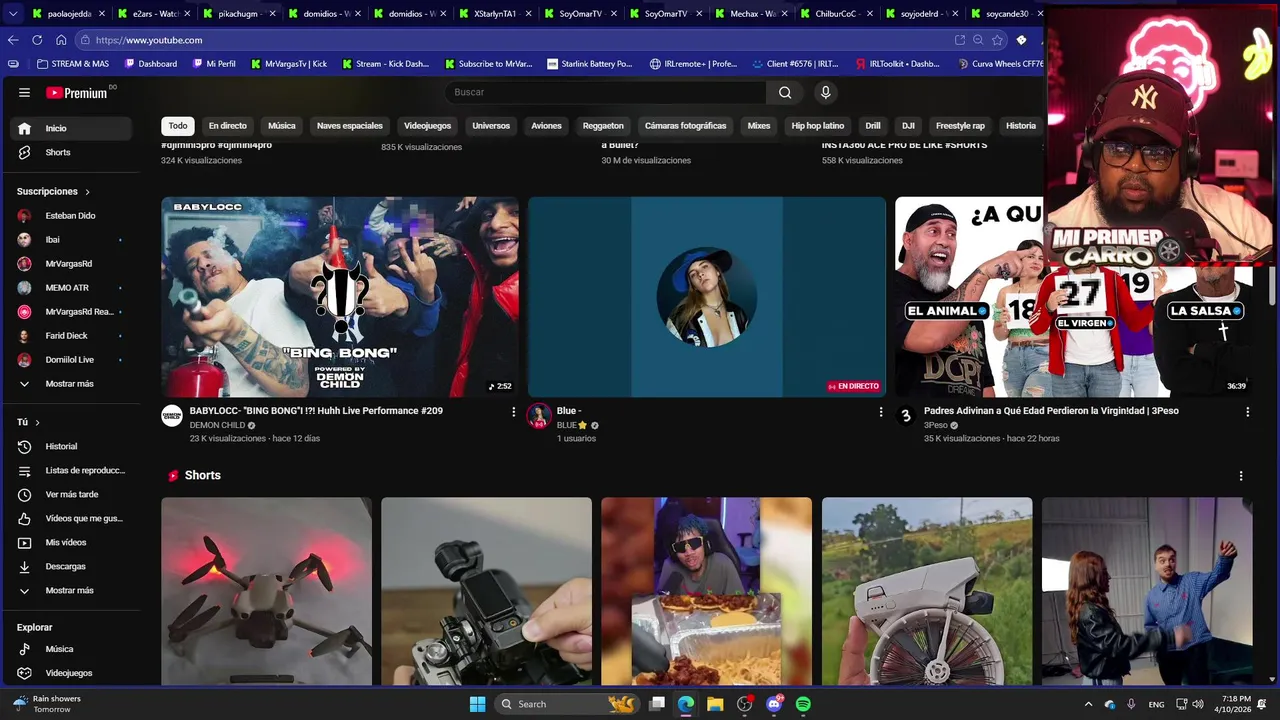Open the taskbar clock showing 7:18 PM
The image size is (1280, 720).
click(1236, 704)
